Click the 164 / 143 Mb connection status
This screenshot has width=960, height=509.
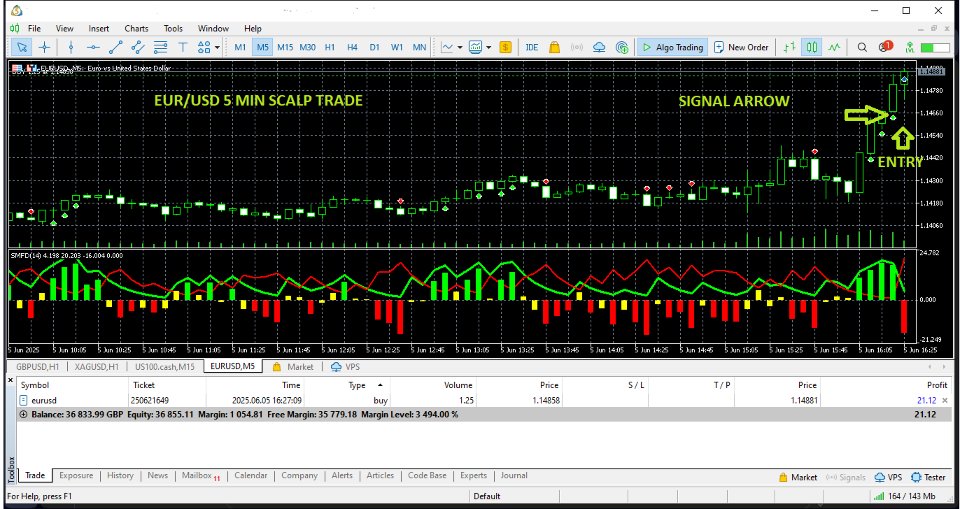[x=905, y=496]
